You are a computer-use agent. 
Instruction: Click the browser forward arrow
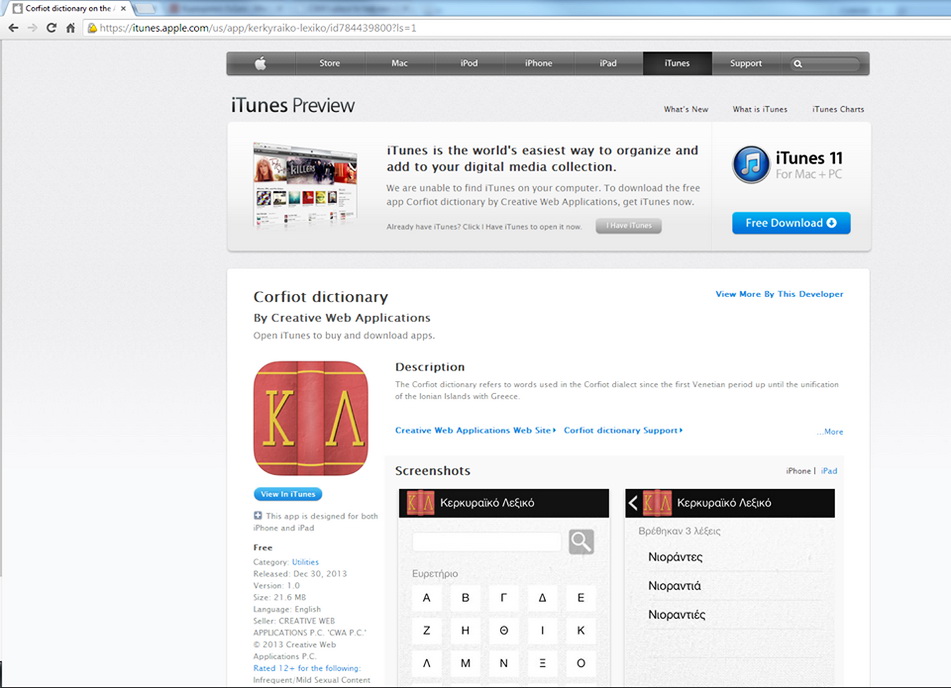point(32,28)
